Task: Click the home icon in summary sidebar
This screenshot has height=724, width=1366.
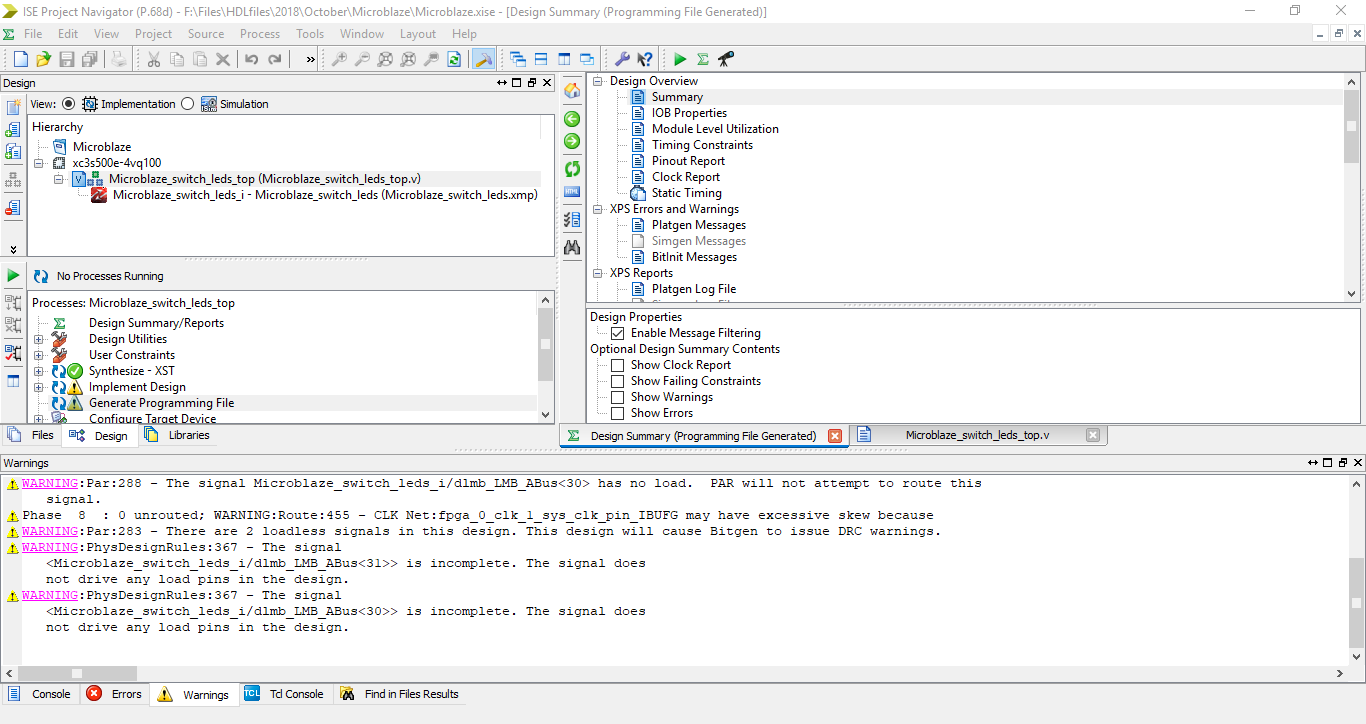Action: 572,91
